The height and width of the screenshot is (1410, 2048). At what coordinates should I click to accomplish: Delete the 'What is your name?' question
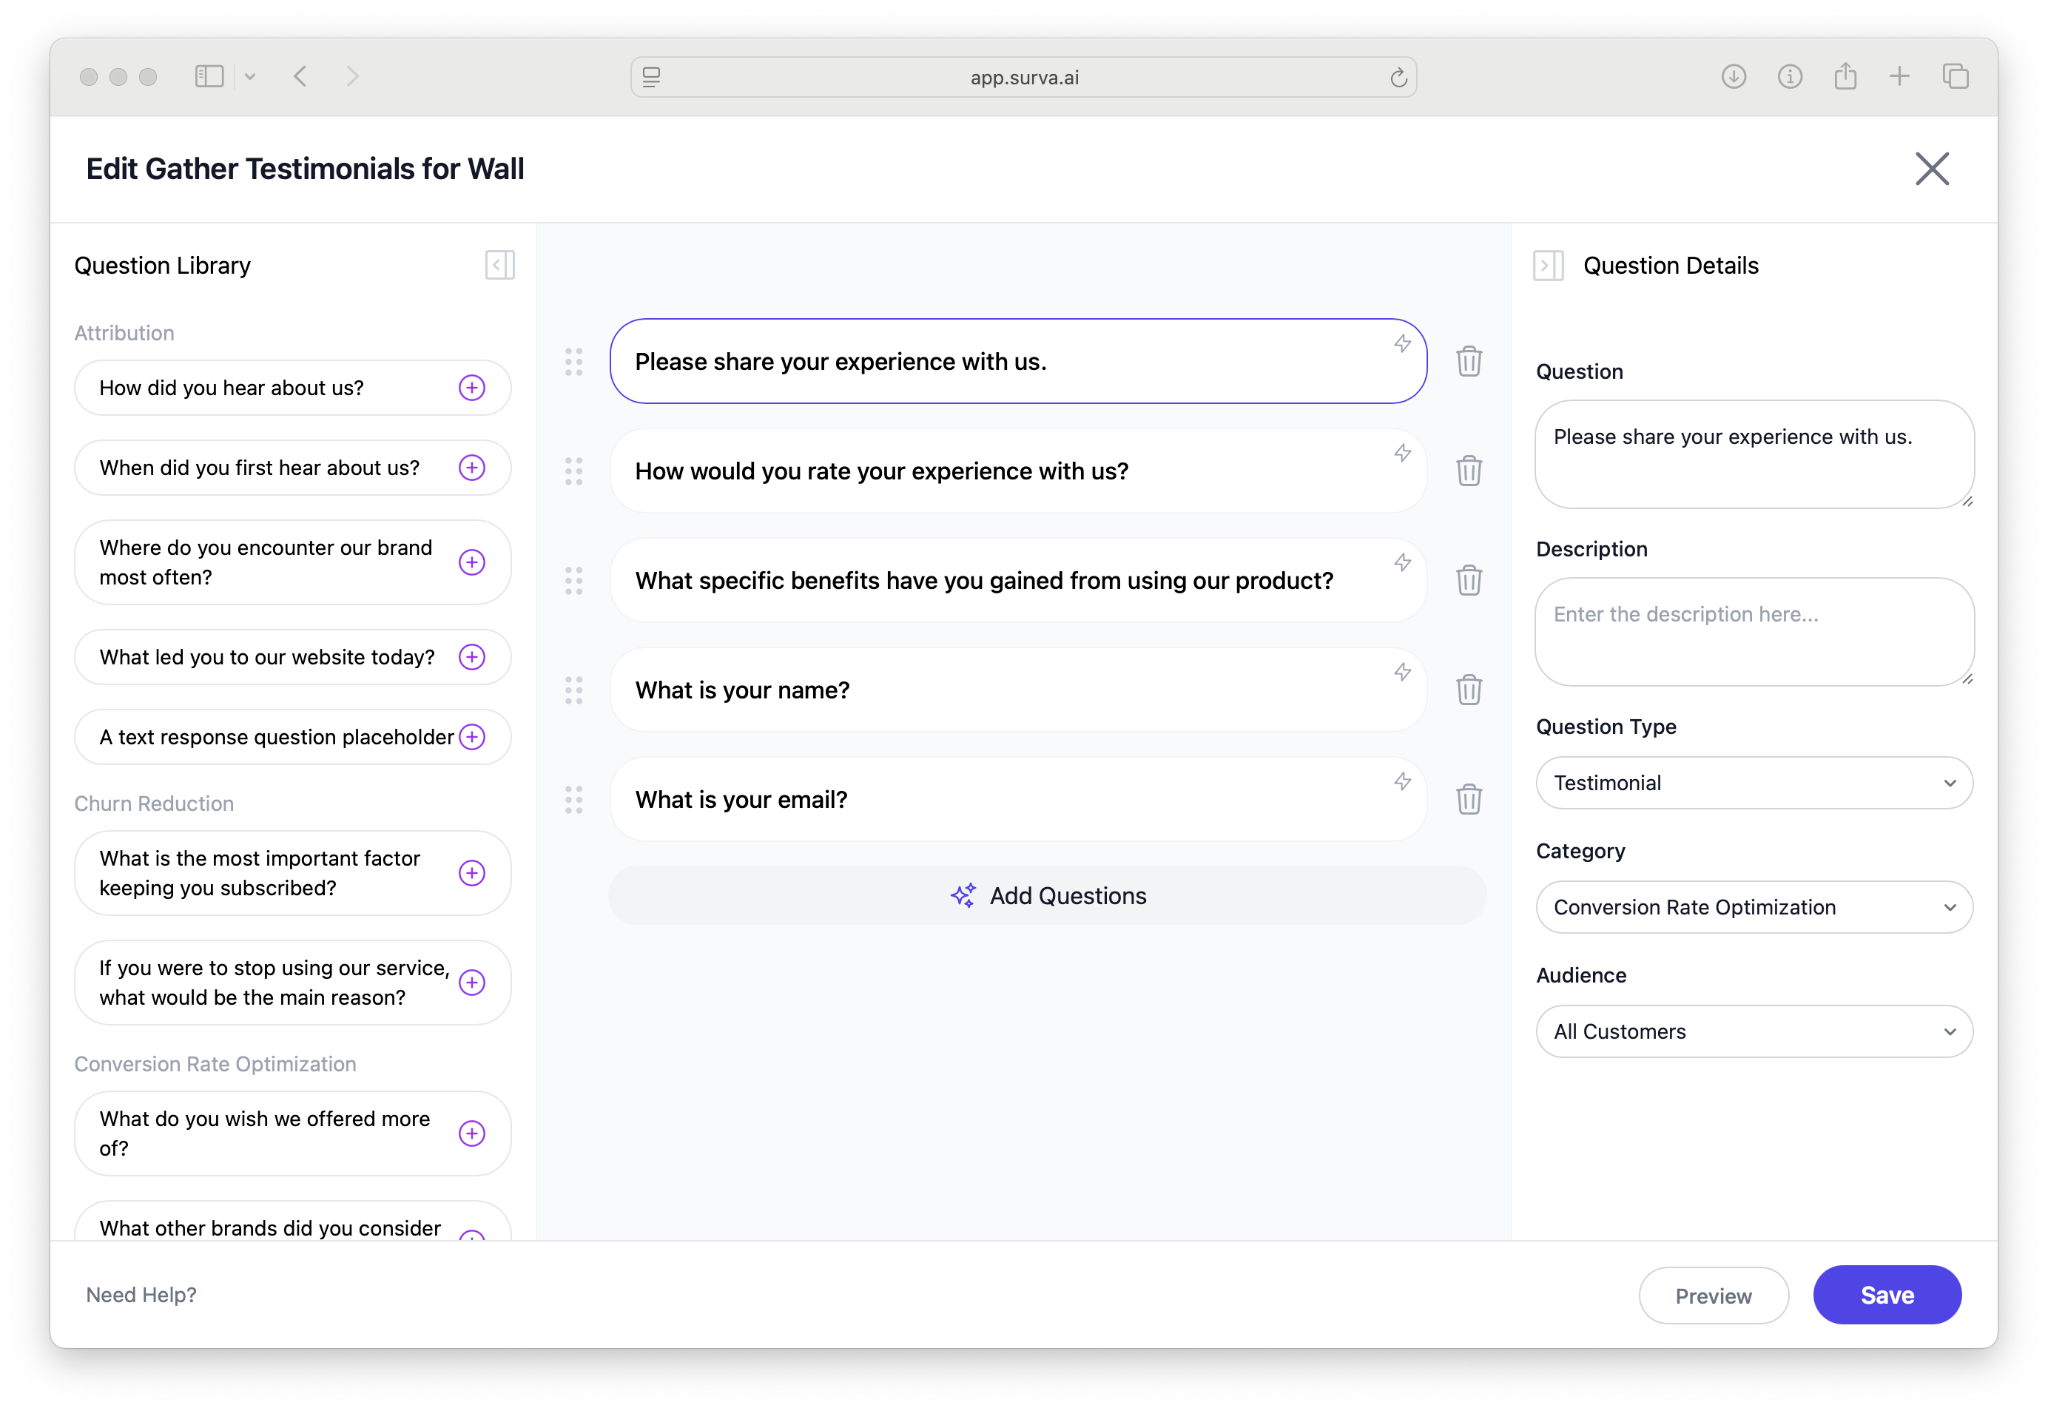pyautogui.click(x=1468, y=690)
